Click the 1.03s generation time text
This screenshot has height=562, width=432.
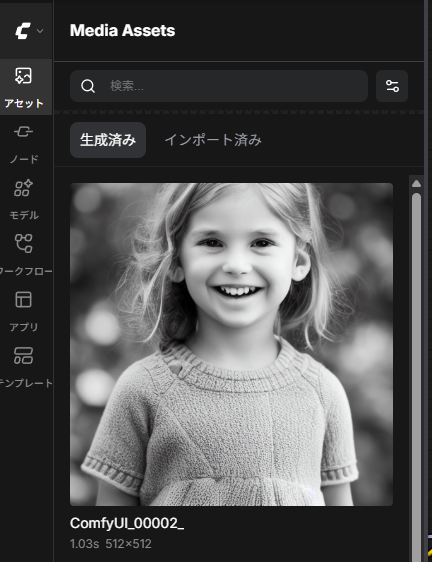(x=84, y=544)
